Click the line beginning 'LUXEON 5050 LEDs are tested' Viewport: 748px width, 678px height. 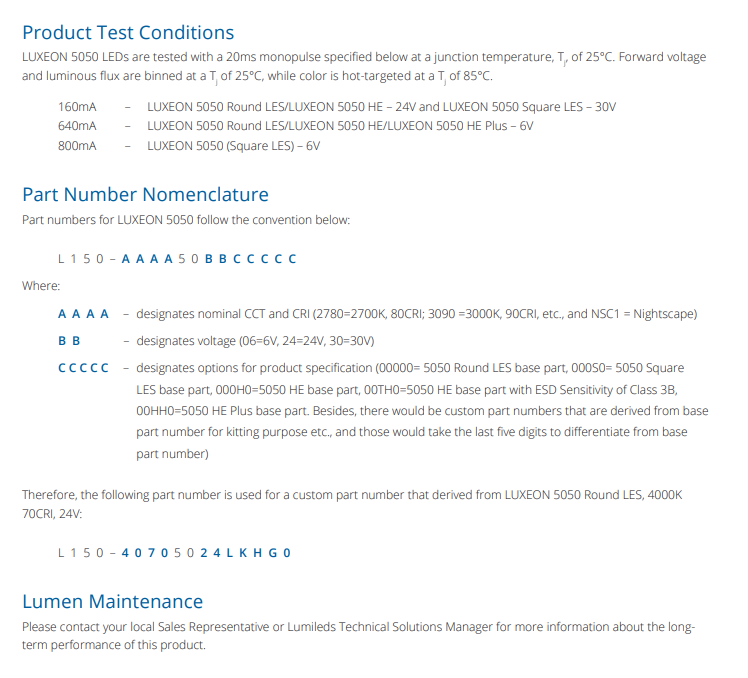pos(363,57)
